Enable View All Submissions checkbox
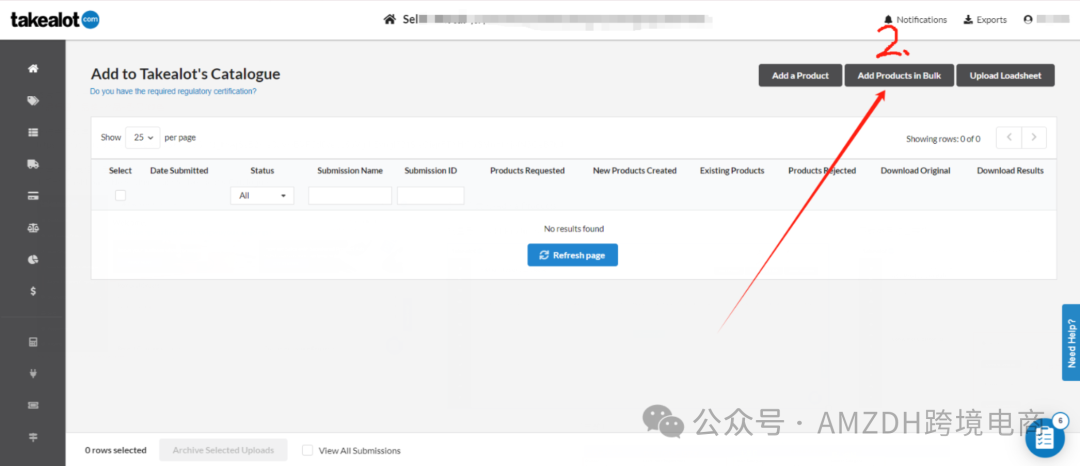This screenshot has height=466, width=1080. 308,450
